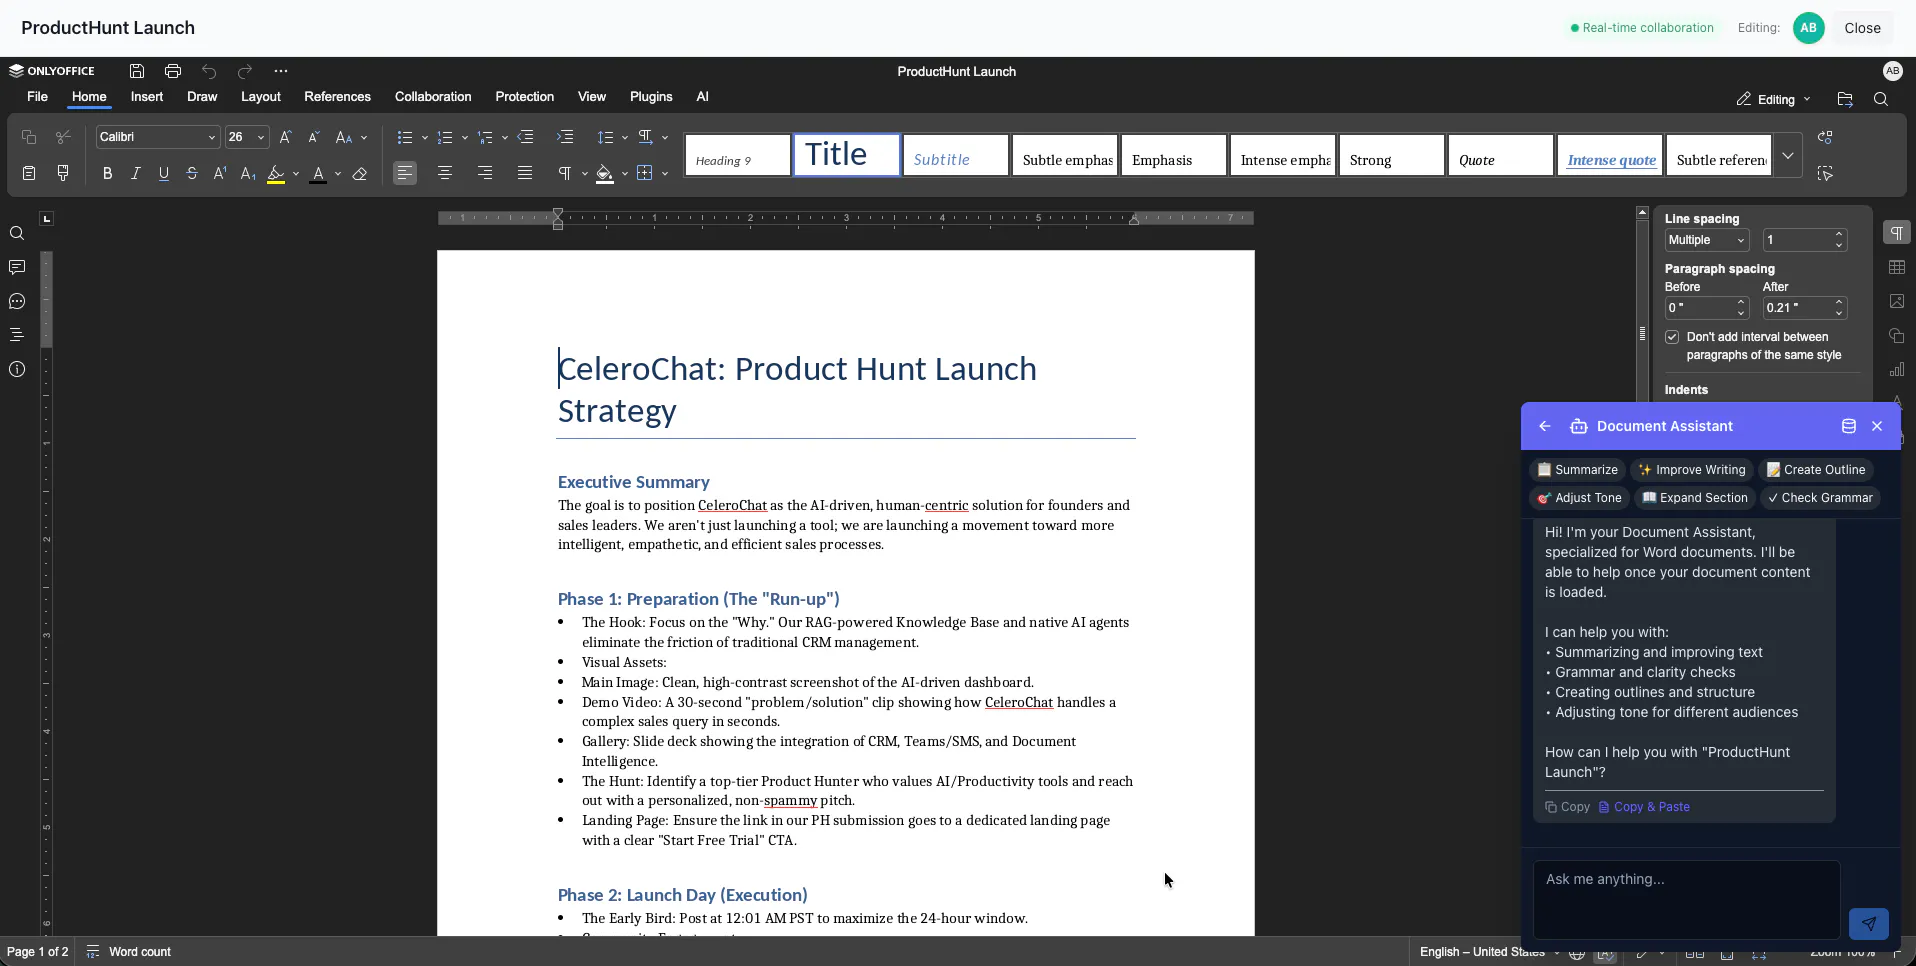Viewport: 1916px width, 966px height.
Task: Open the font size 26 dropdown
Action: click(261, 137)
